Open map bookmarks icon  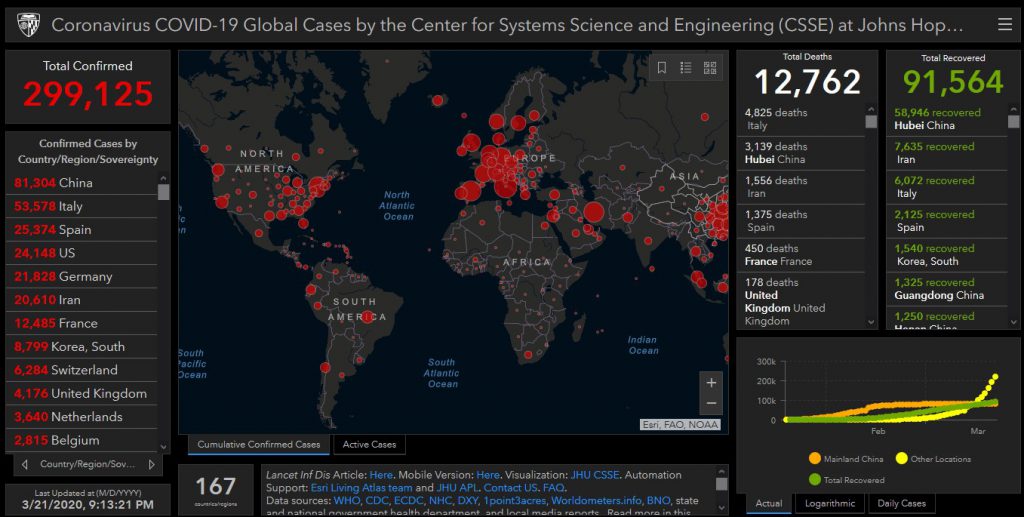pos(662,67)
